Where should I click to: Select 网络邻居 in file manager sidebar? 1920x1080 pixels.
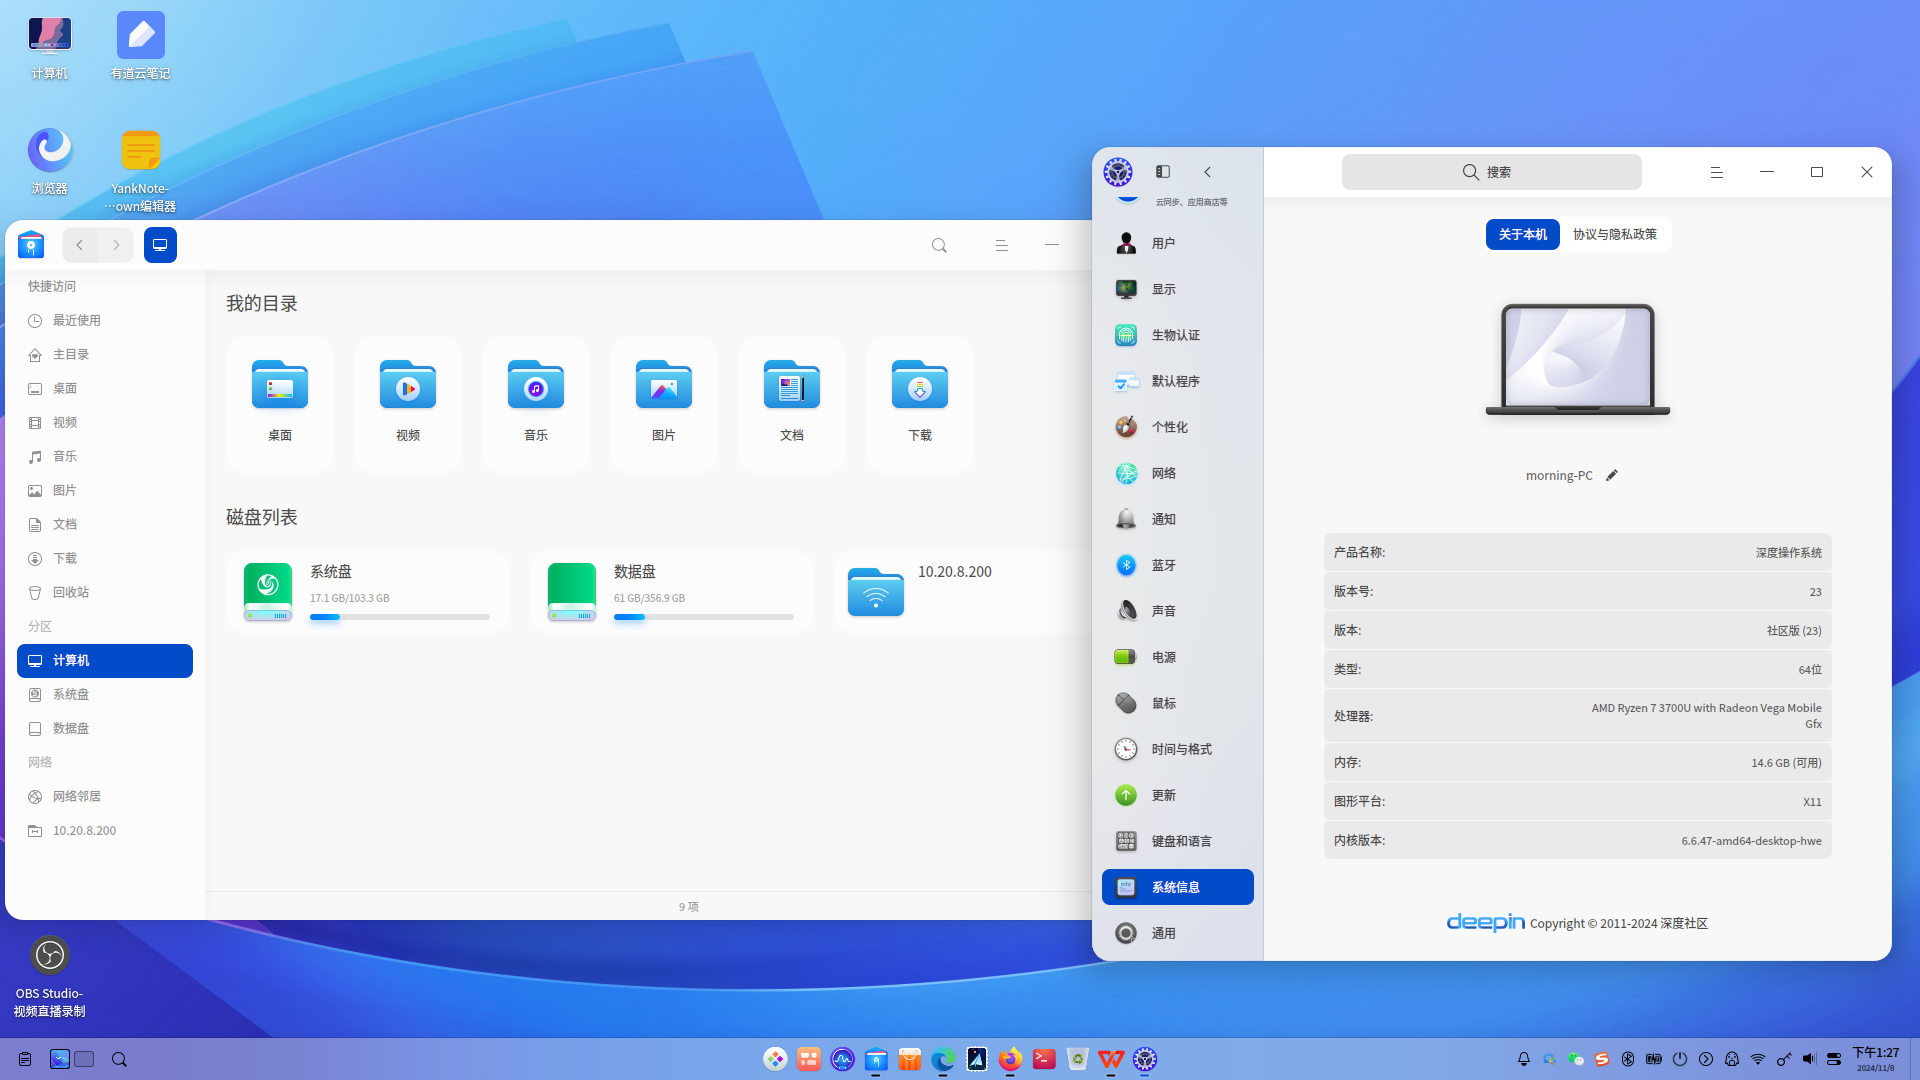(105, 796)
